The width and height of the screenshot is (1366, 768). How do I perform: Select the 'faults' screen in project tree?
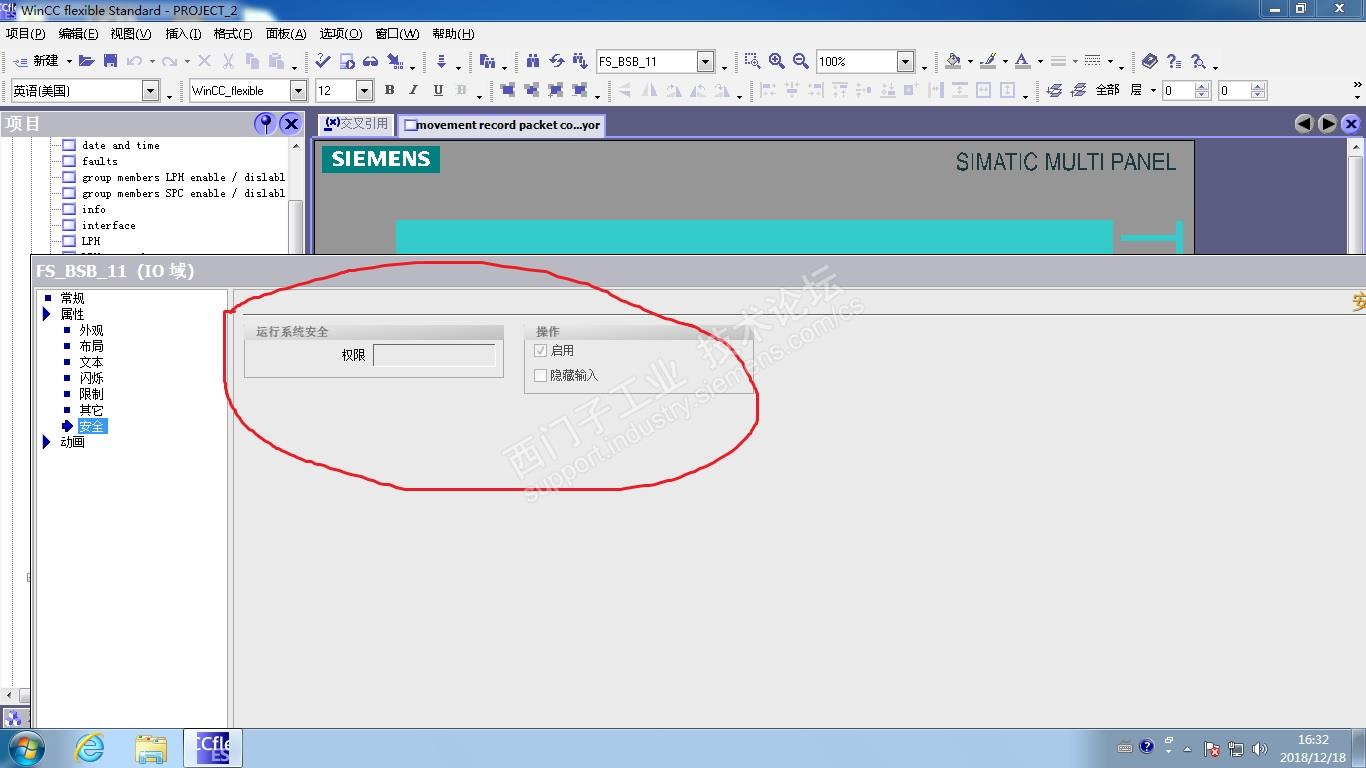pyautogui.click(x=100, y=161)
